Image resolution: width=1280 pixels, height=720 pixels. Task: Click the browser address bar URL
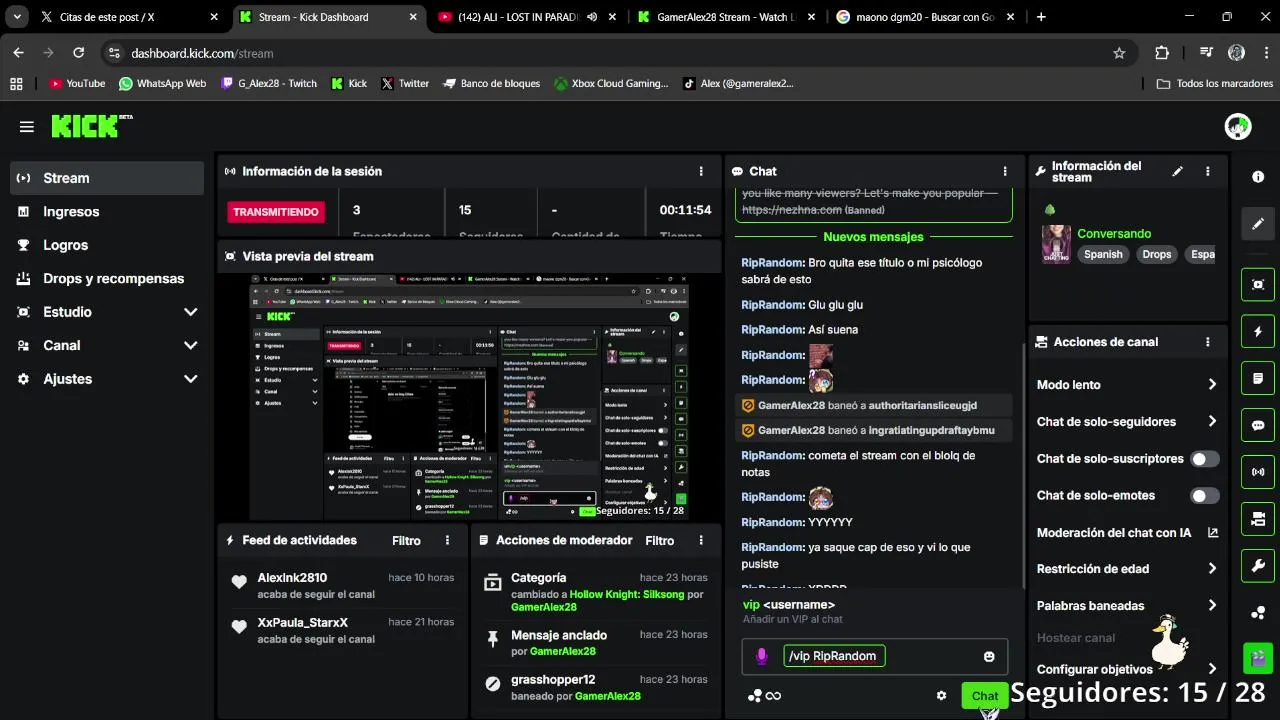(x=202, y=53)
